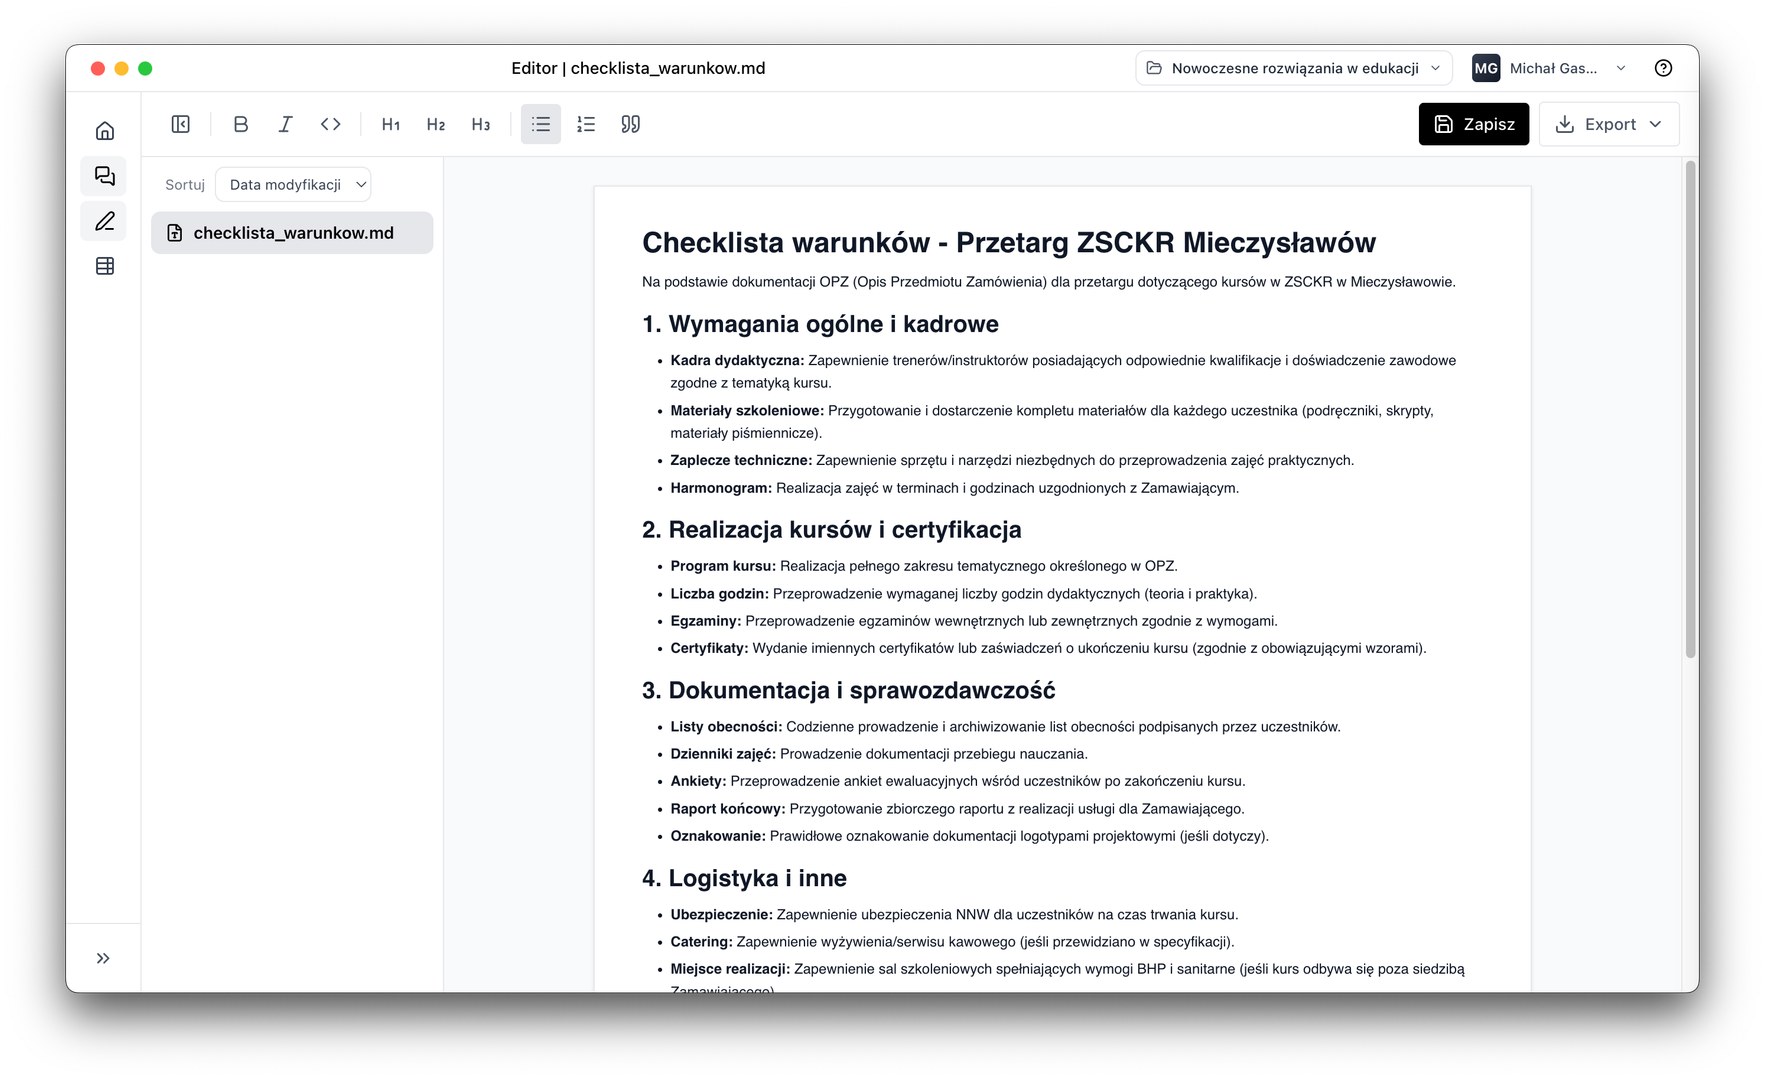Open the chat panel in the left sidebar

(x=103, y=176)
